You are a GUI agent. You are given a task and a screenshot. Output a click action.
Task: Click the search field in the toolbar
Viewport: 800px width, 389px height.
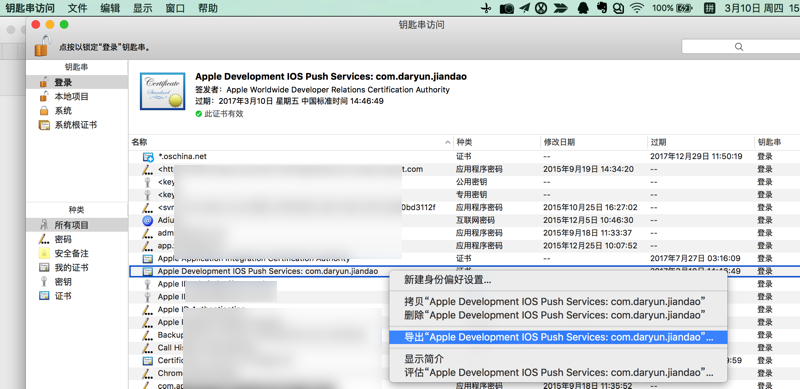(x=740, y=46)
